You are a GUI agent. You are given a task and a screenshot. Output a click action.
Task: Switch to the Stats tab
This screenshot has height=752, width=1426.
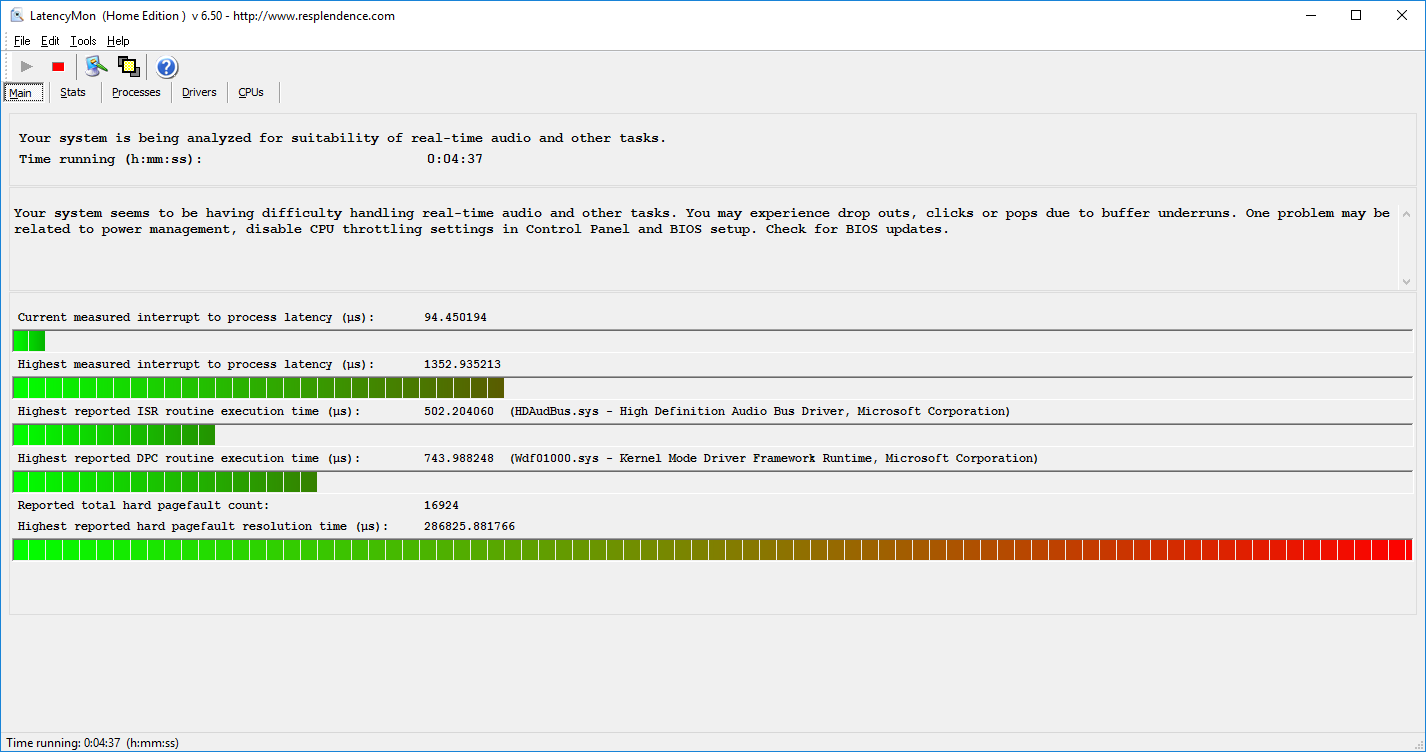coord(73,92)
